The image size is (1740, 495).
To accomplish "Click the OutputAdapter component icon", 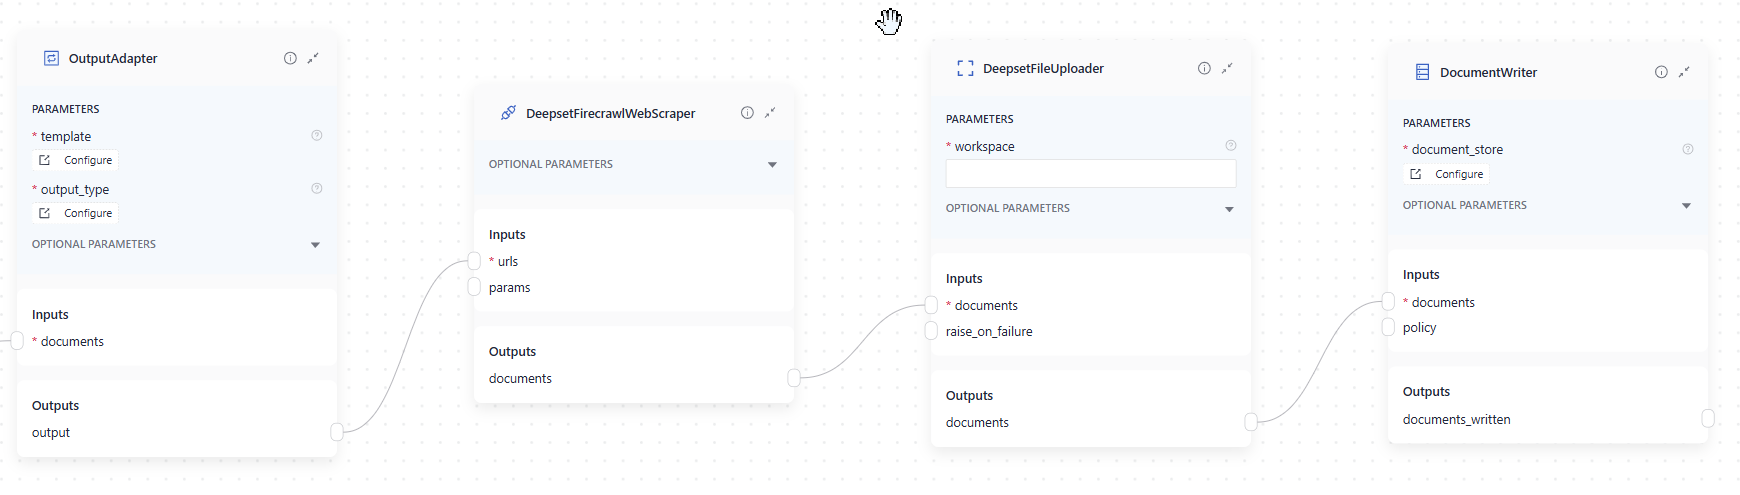I will click(52, 58).
